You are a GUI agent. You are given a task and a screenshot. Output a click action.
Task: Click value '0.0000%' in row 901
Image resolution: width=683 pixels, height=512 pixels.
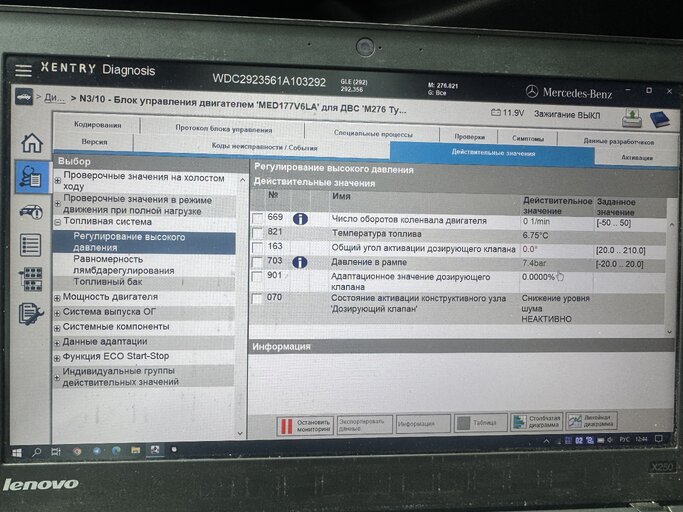(538, 277)
